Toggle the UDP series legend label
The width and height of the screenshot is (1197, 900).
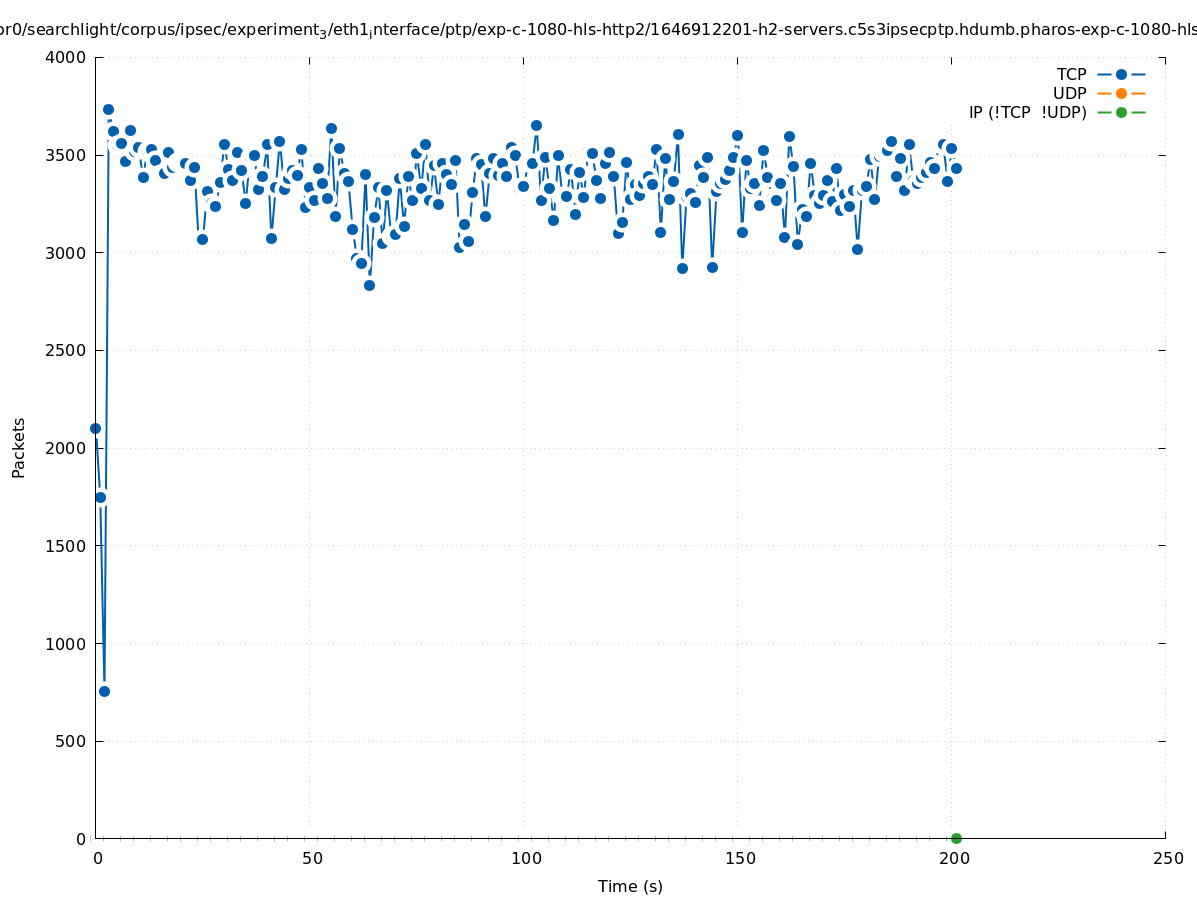(1069, 93)
